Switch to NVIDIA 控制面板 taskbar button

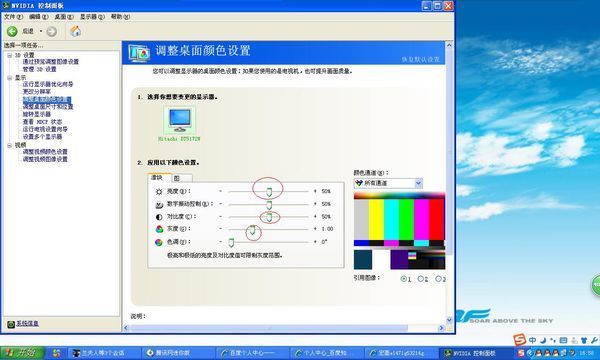[474, 353]
